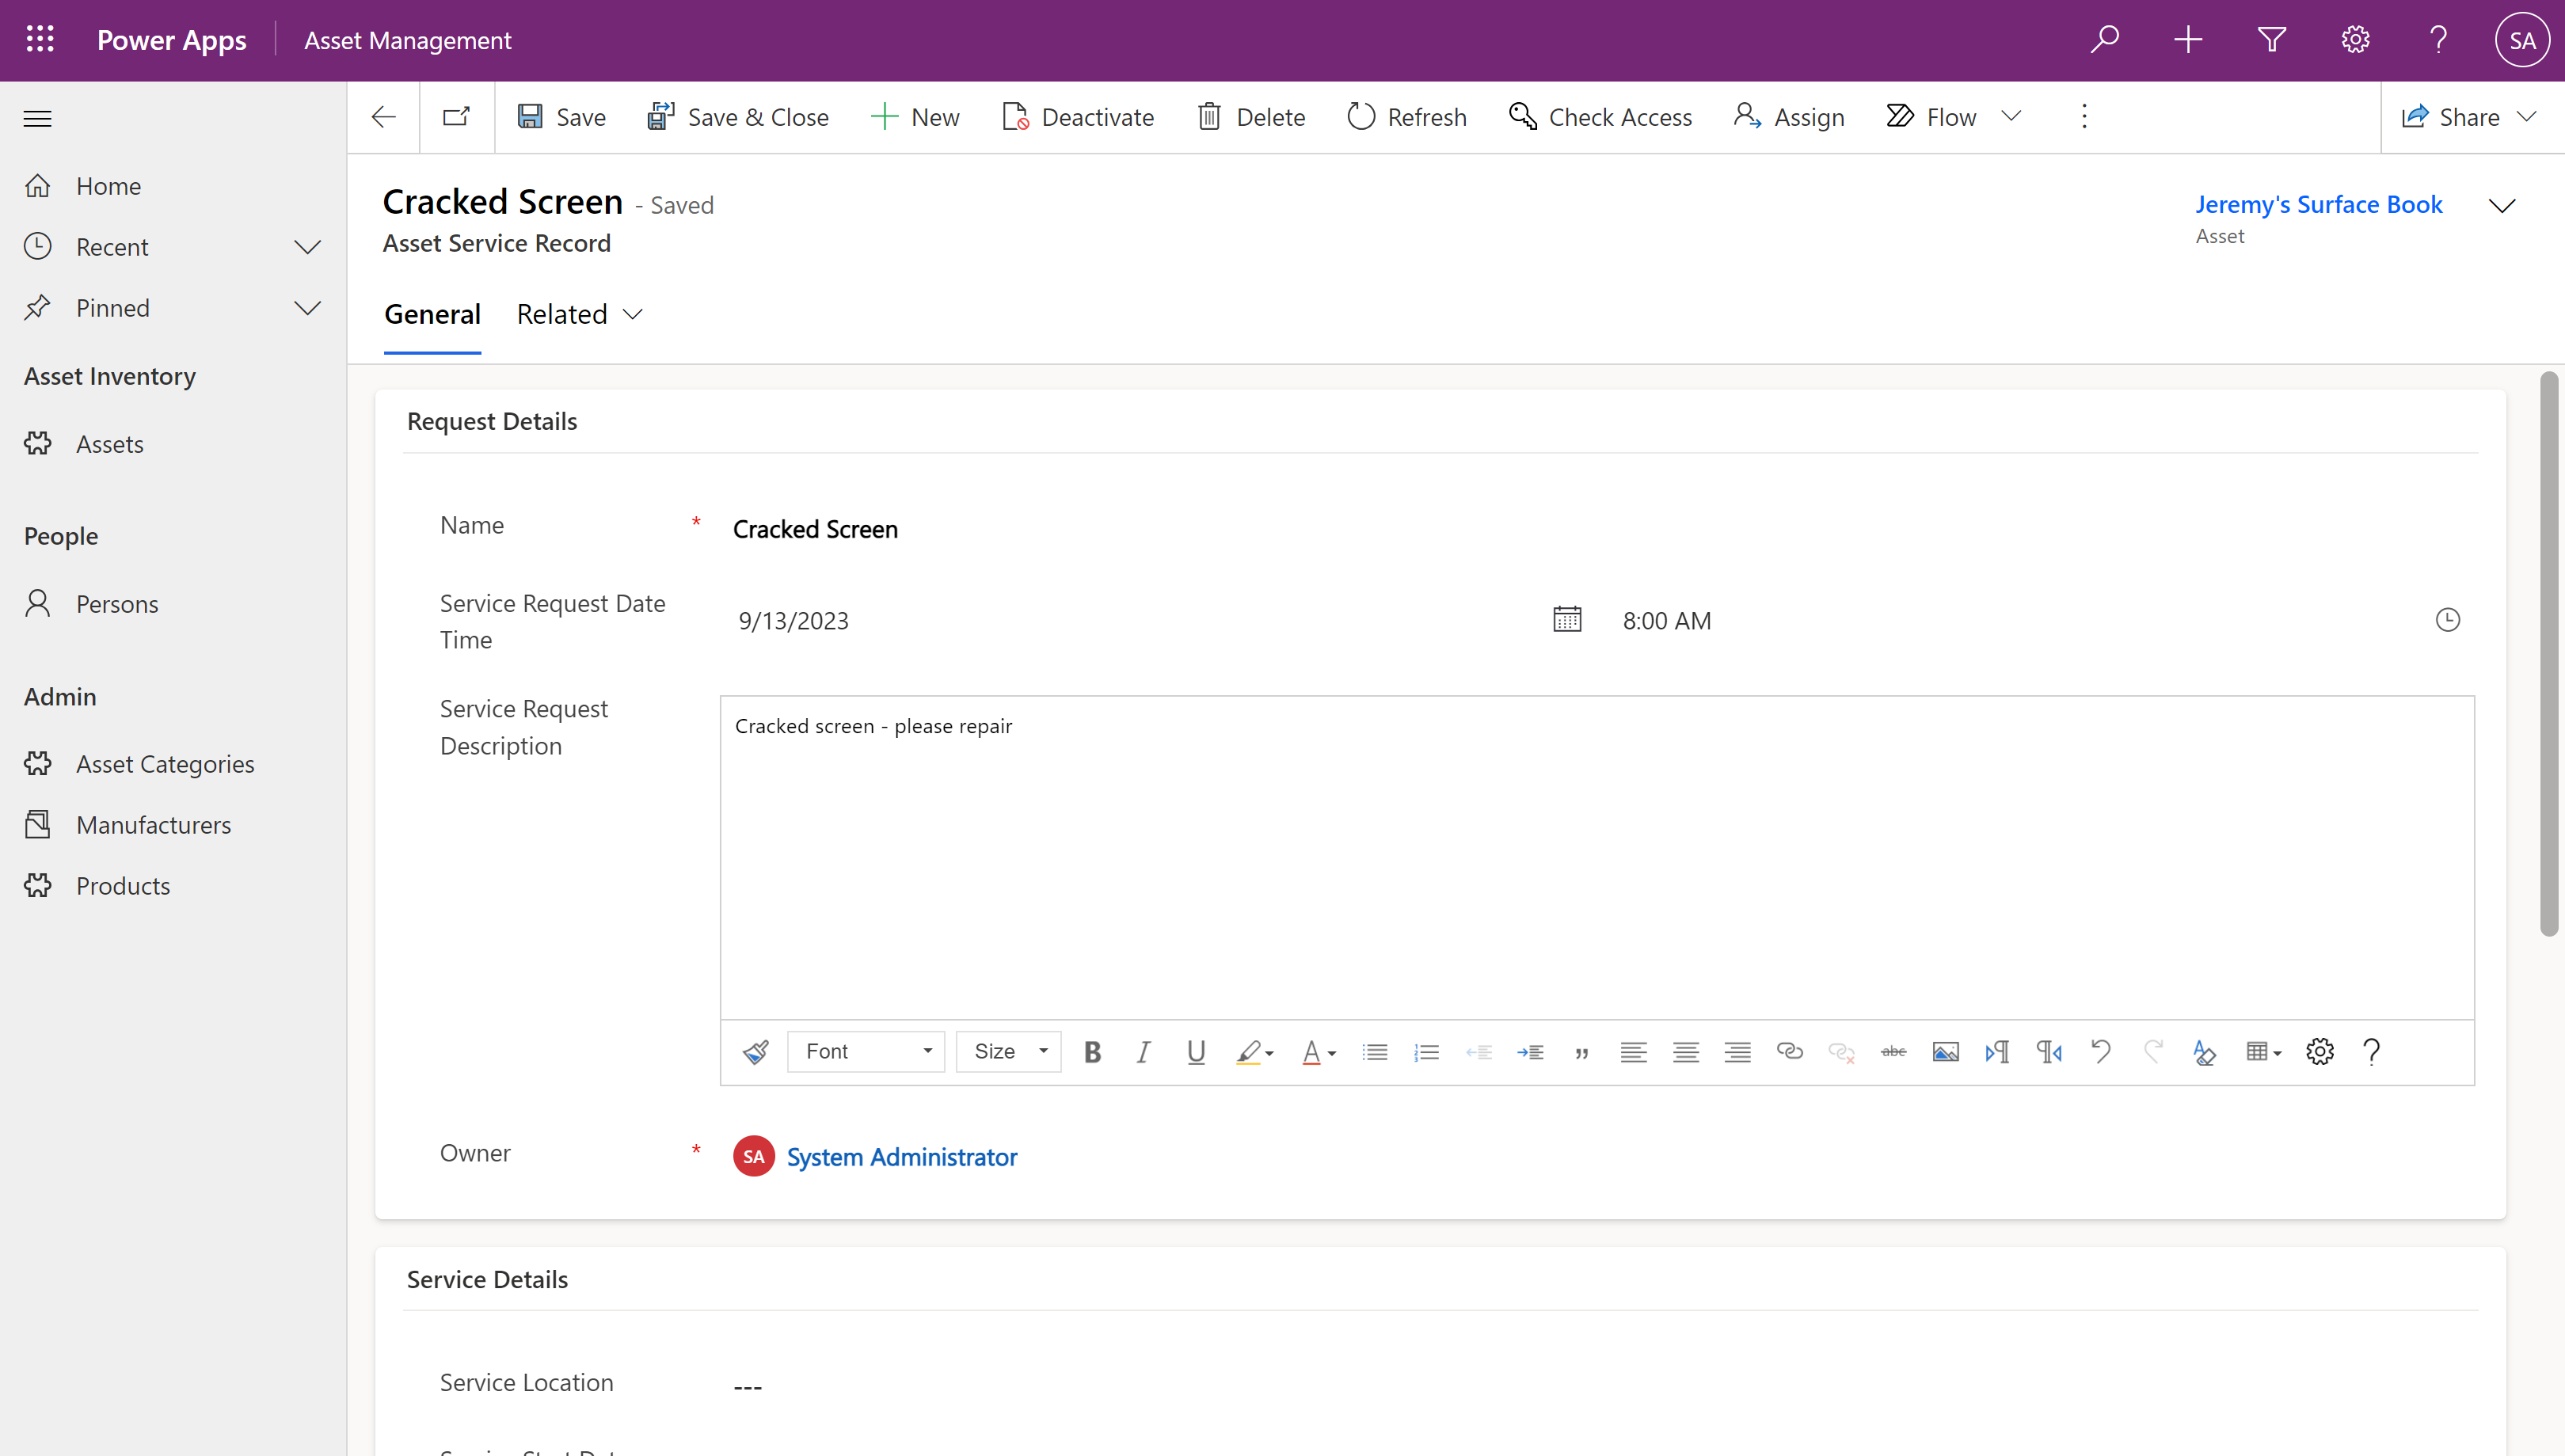This screenshot has width=2565, height=1456.
Task: Center align the text
Action: coord(1686,1052)
